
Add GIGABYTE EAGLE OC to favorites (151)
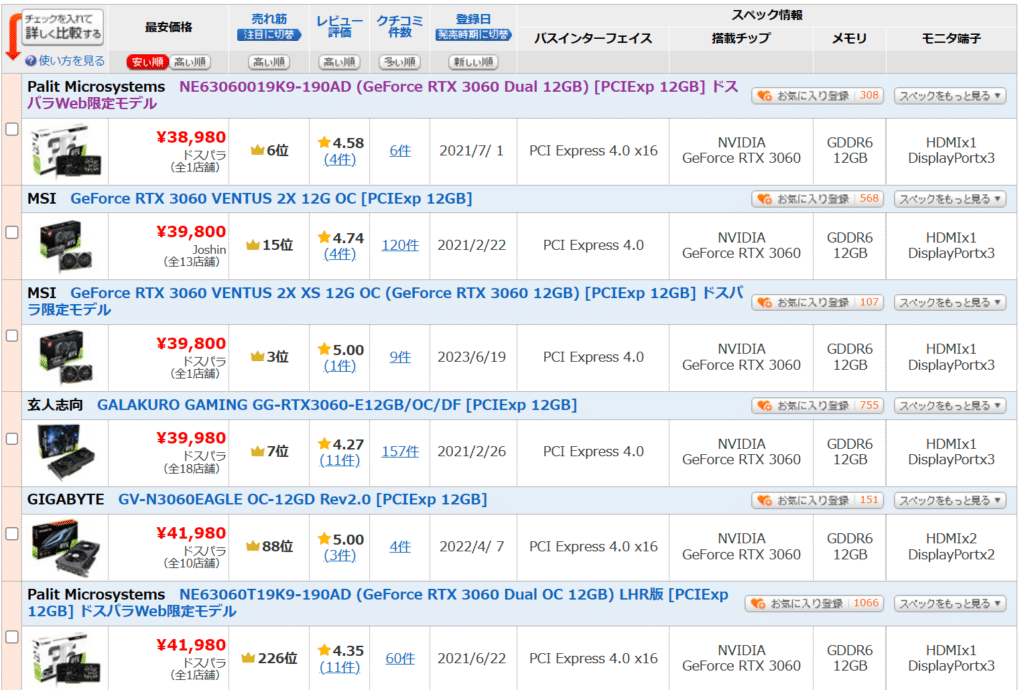coord(817,501)
